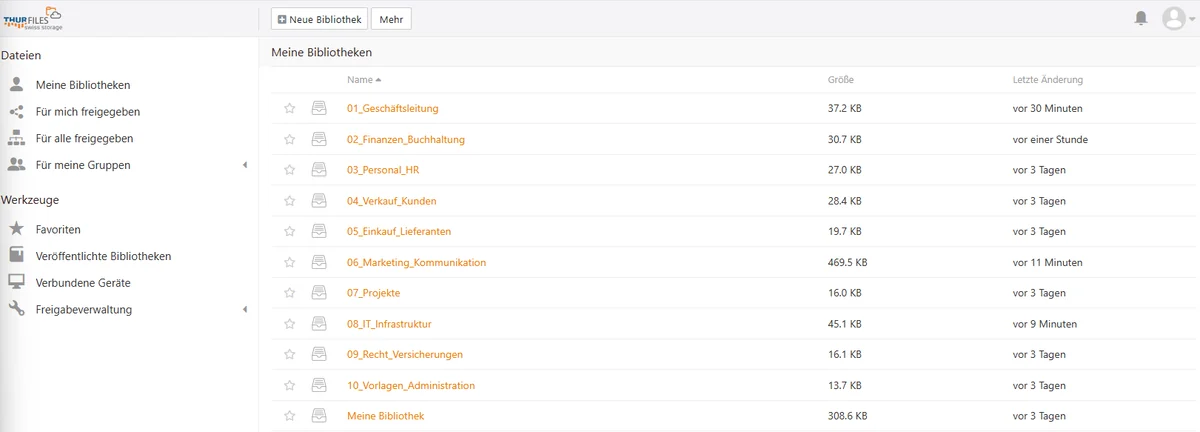Open Veröffentlichte Bibliotheken
Image resolution: width=1200 pixels, height=432 pixels.
coord(103,256)
